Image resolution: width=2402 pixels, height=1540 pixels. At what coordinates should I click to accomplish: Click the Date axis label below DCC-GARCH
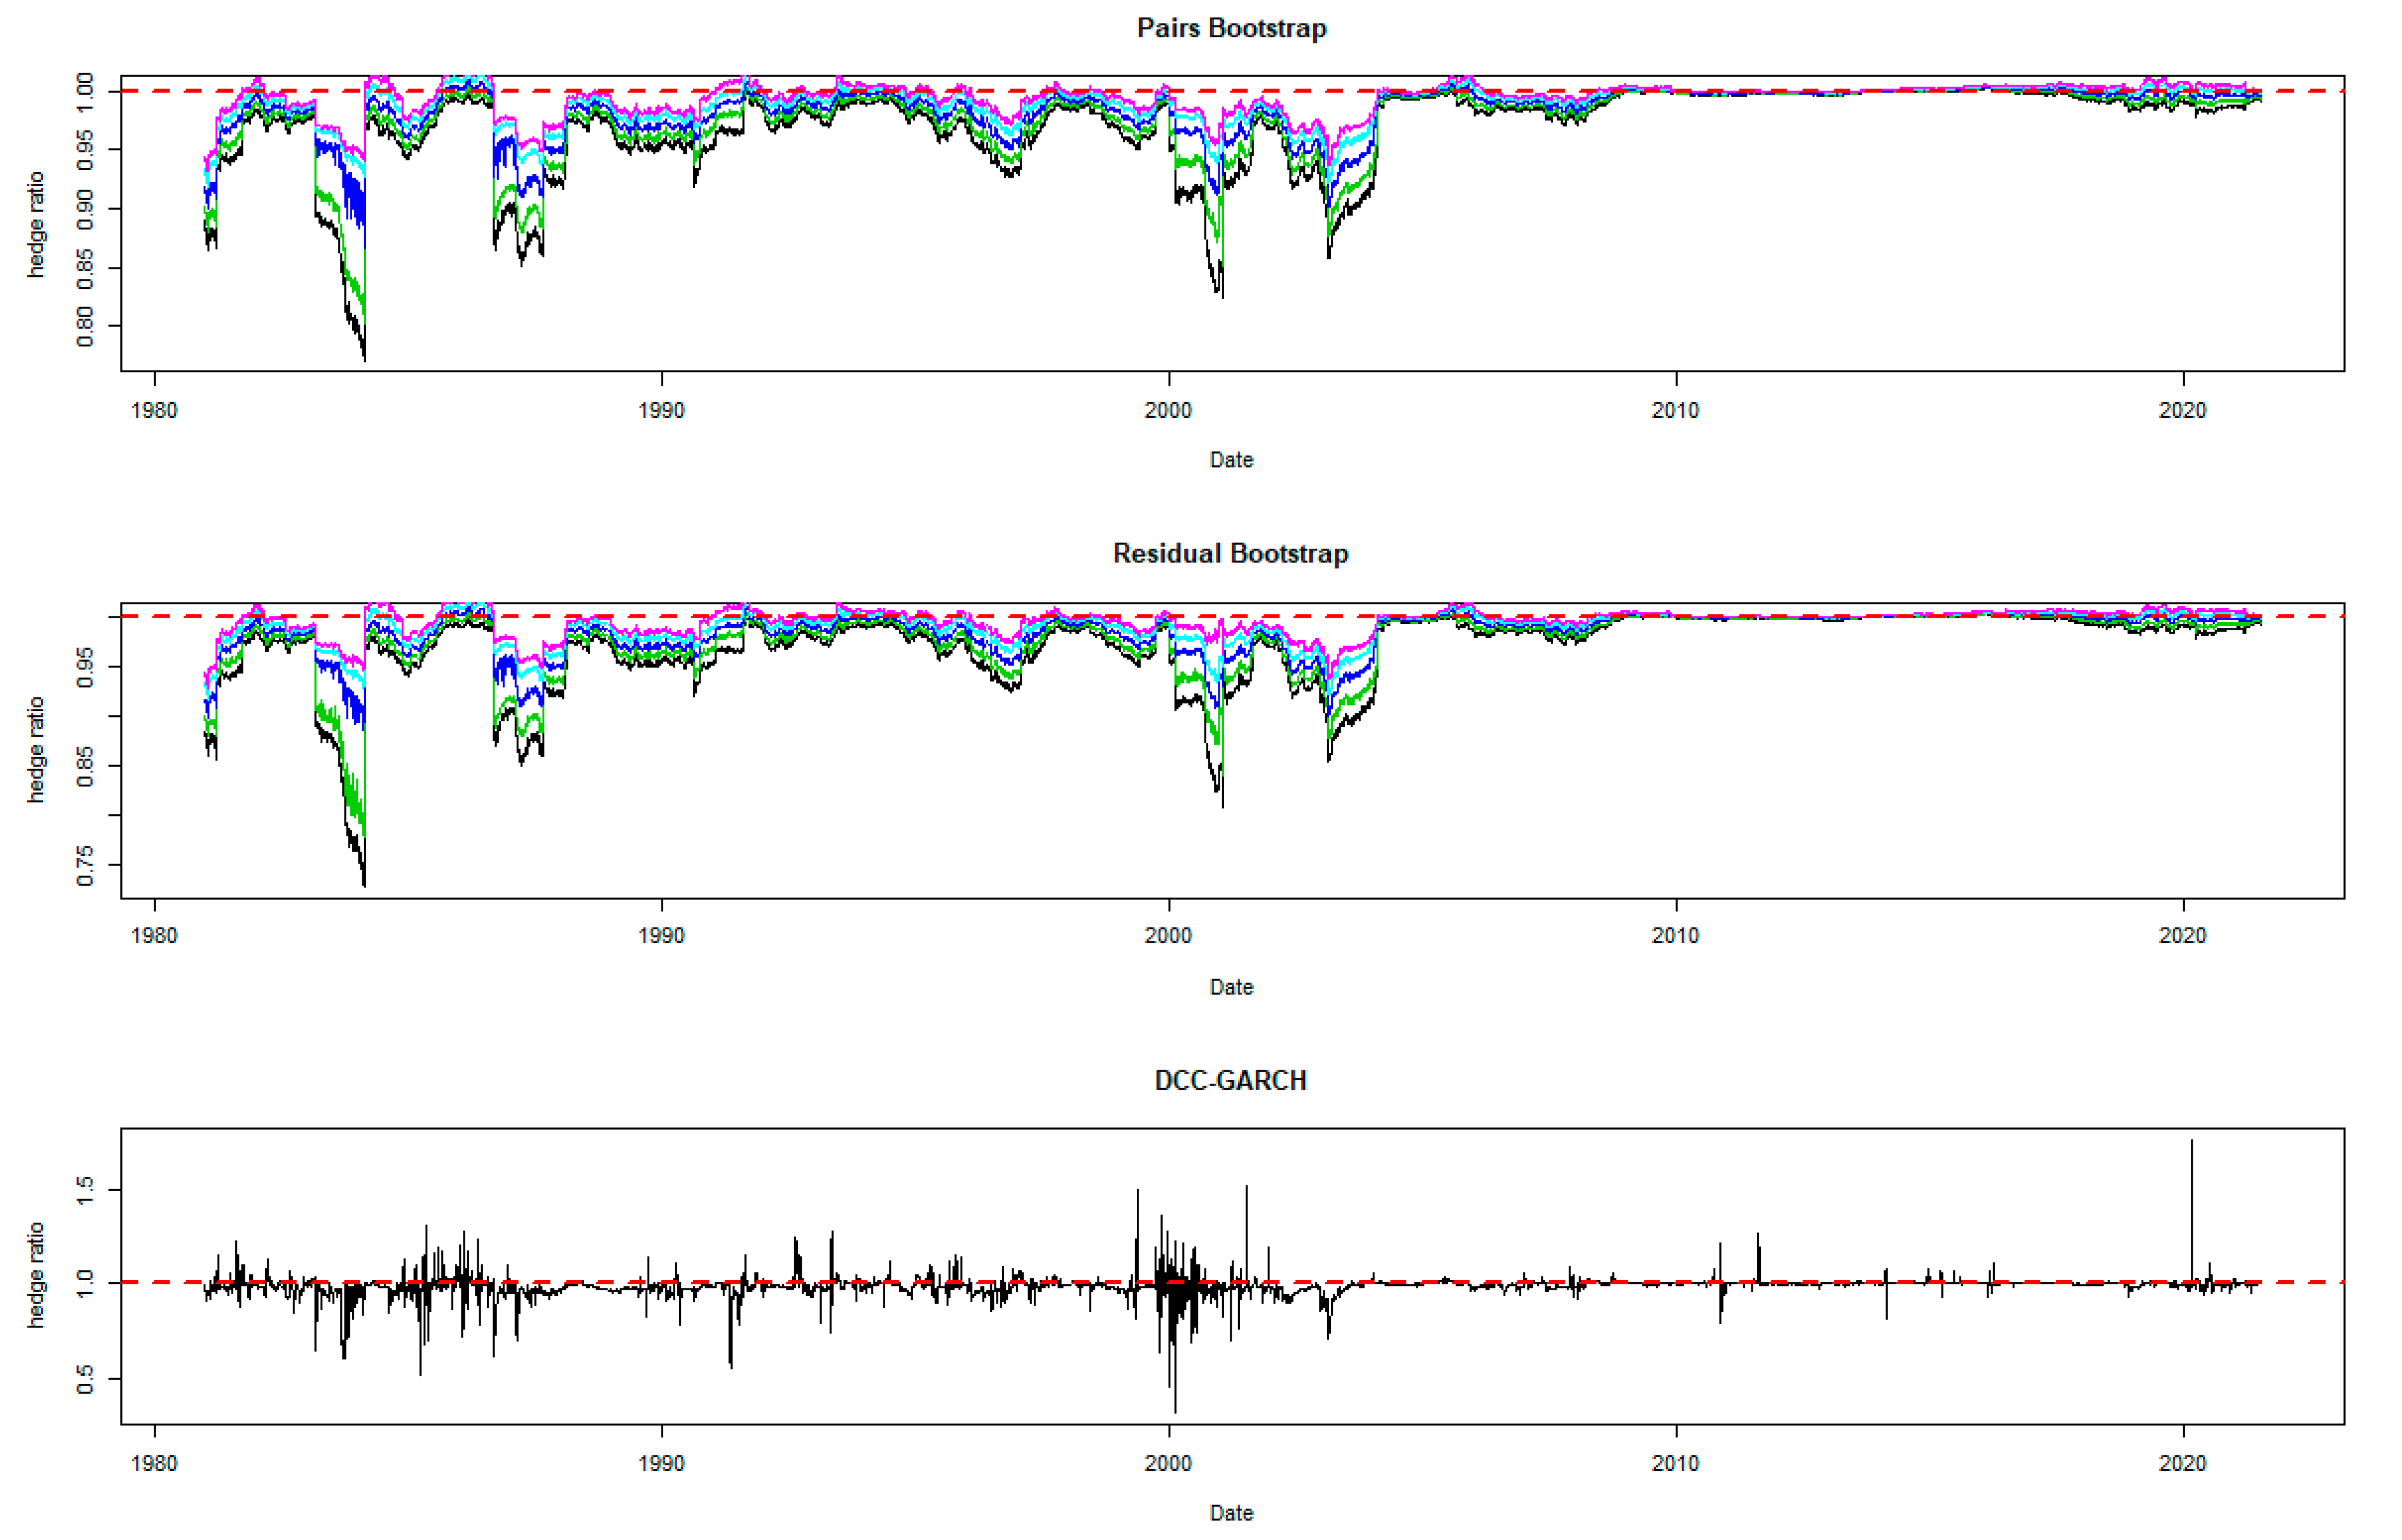(x=1231, y=1513)
